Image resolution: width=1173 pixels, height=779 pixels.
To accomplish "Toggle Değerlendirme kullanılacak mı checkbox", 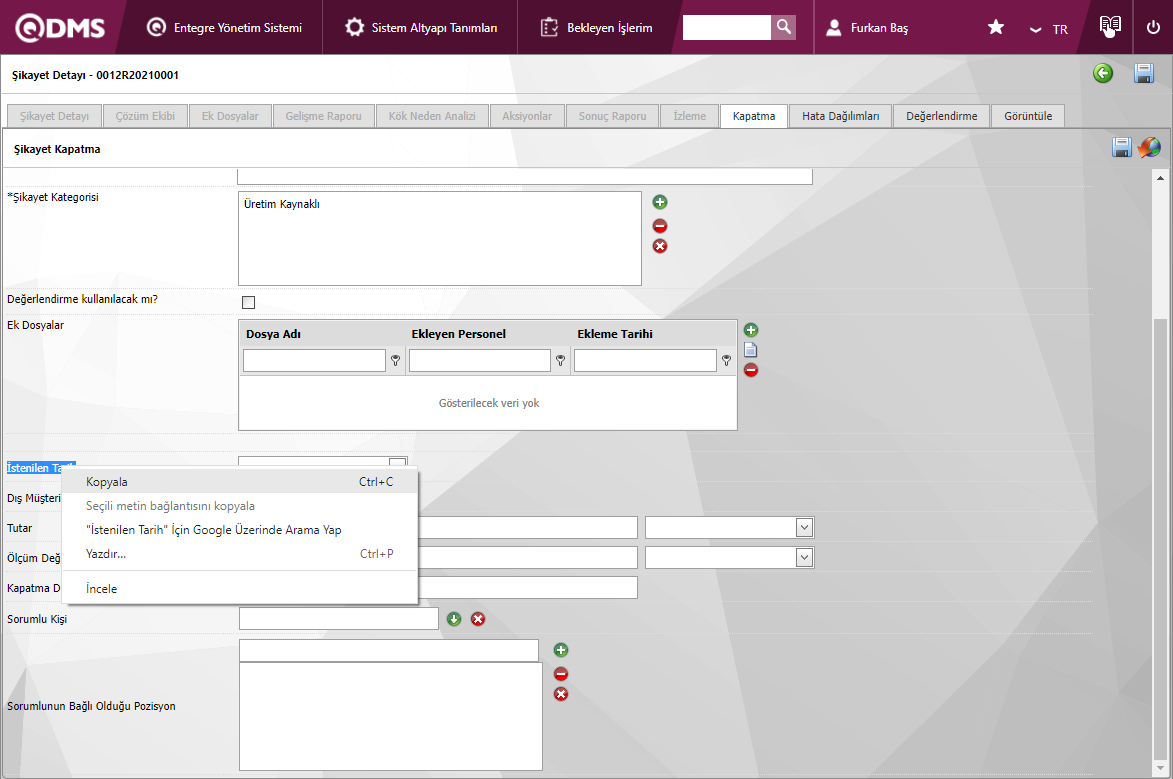I will [248, 303].
